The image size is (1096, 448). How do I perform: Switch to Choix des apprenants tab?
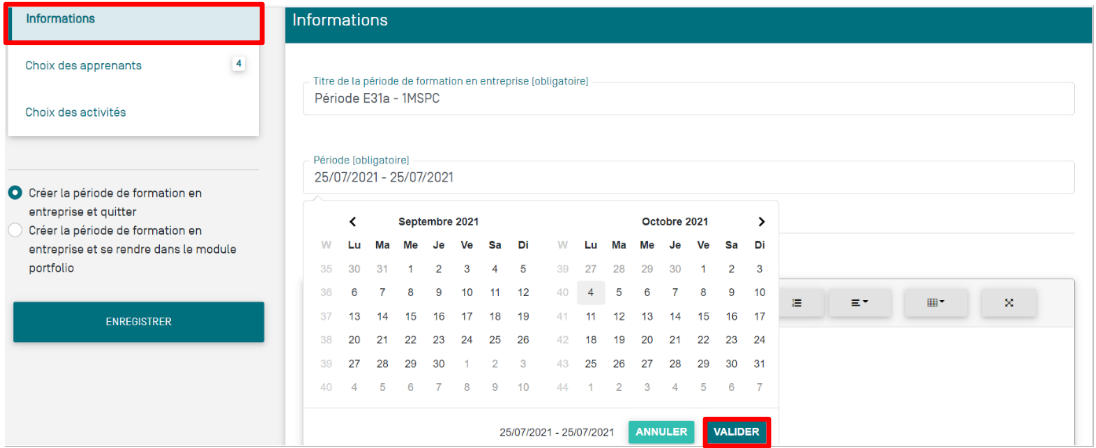coord(84,66)
